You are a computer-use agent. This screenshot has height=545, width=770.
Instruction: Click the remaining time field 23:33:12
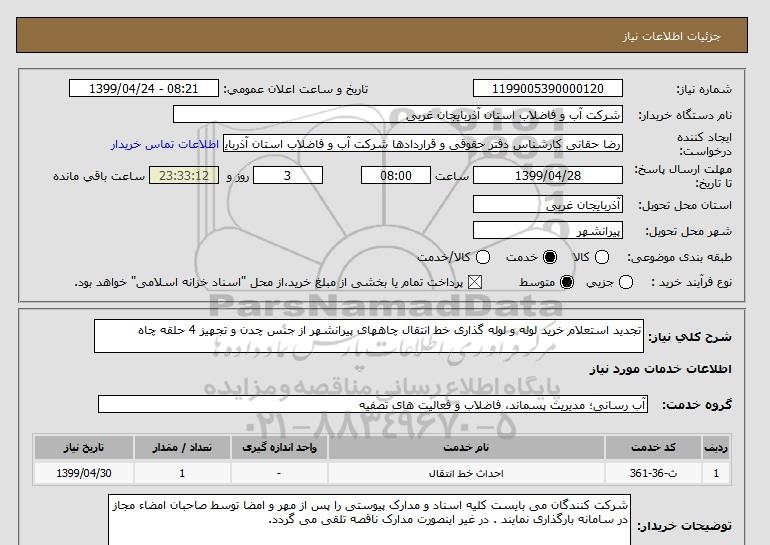[x=184, y=175]
